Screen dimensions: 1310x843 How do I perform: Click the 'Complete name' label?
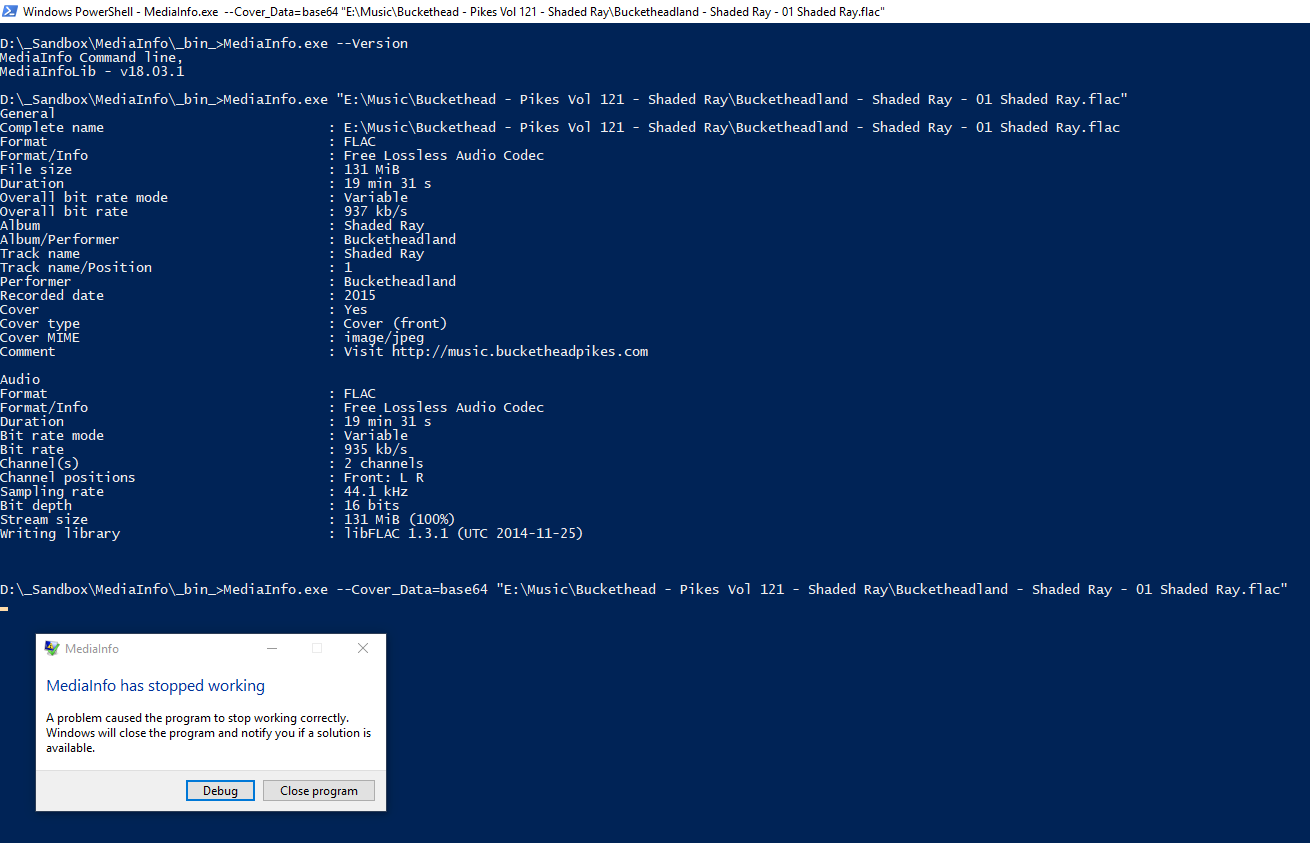[x=52, y=127]
